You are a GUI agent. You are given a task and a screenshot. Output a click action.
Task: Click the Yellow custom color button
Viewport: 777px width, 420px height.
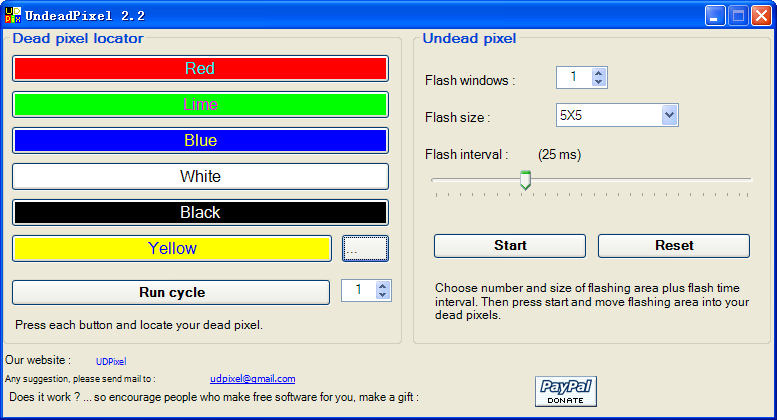(172, 248)
